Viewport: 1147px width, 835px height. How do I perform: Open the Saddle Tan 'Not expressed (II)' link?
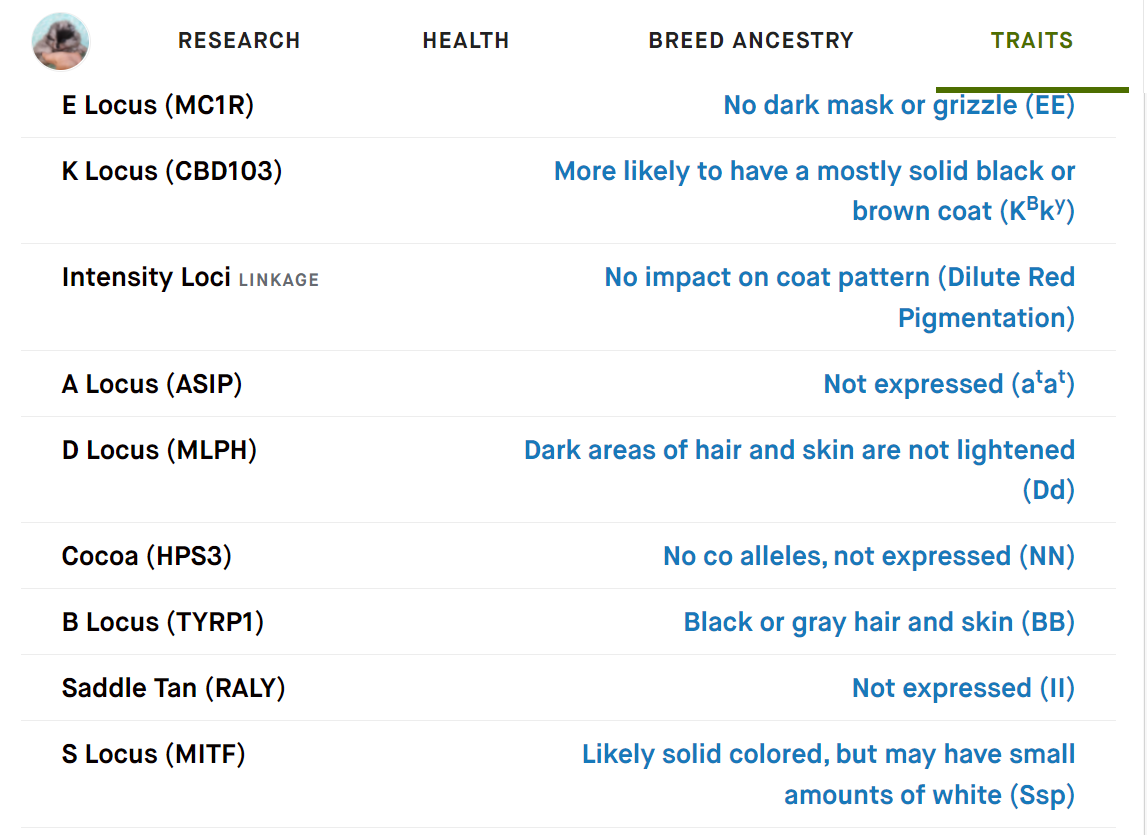coord(963,688)
